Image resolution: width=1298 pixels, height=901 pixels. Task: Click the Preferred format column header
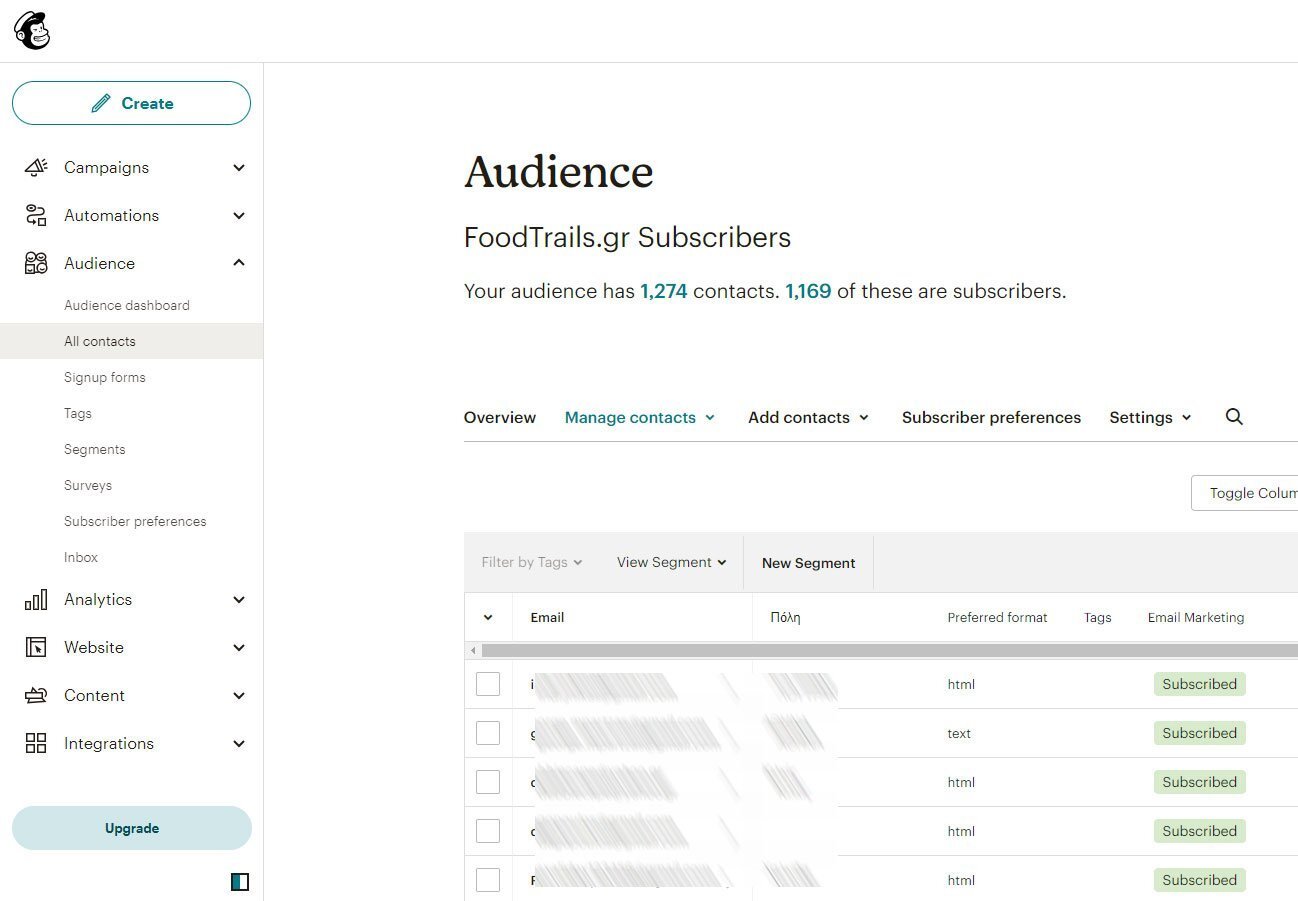tap(997, 618)
